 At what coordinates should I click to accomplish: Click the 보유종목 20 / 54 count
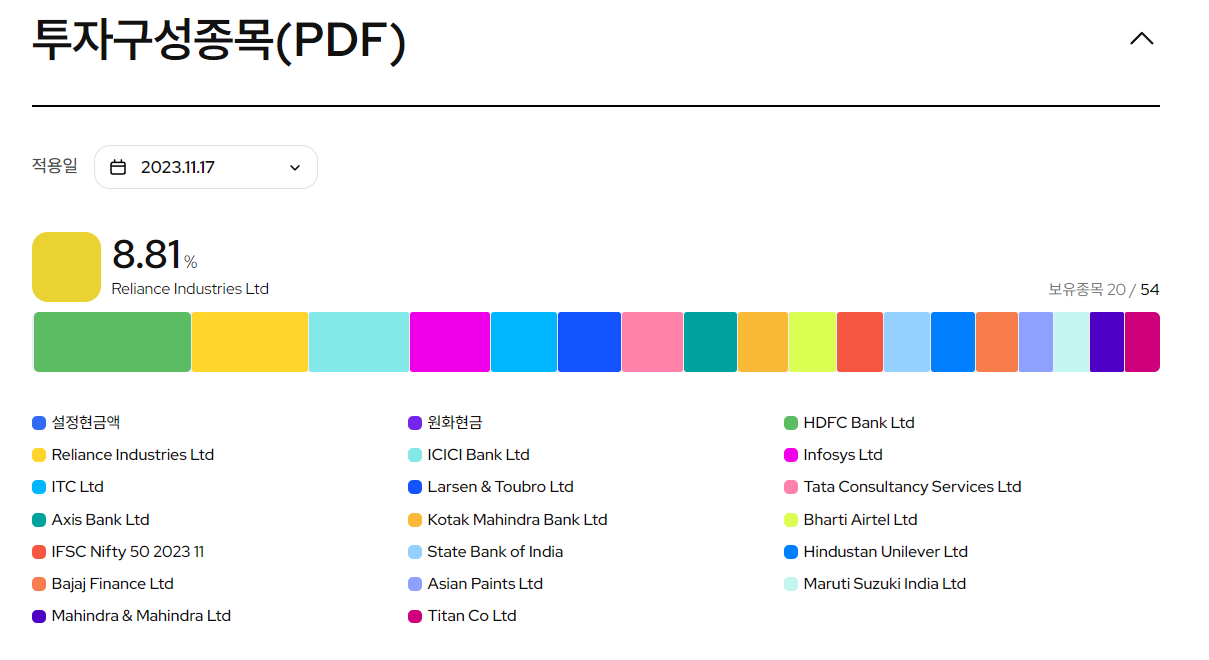tap(1104, 290)
